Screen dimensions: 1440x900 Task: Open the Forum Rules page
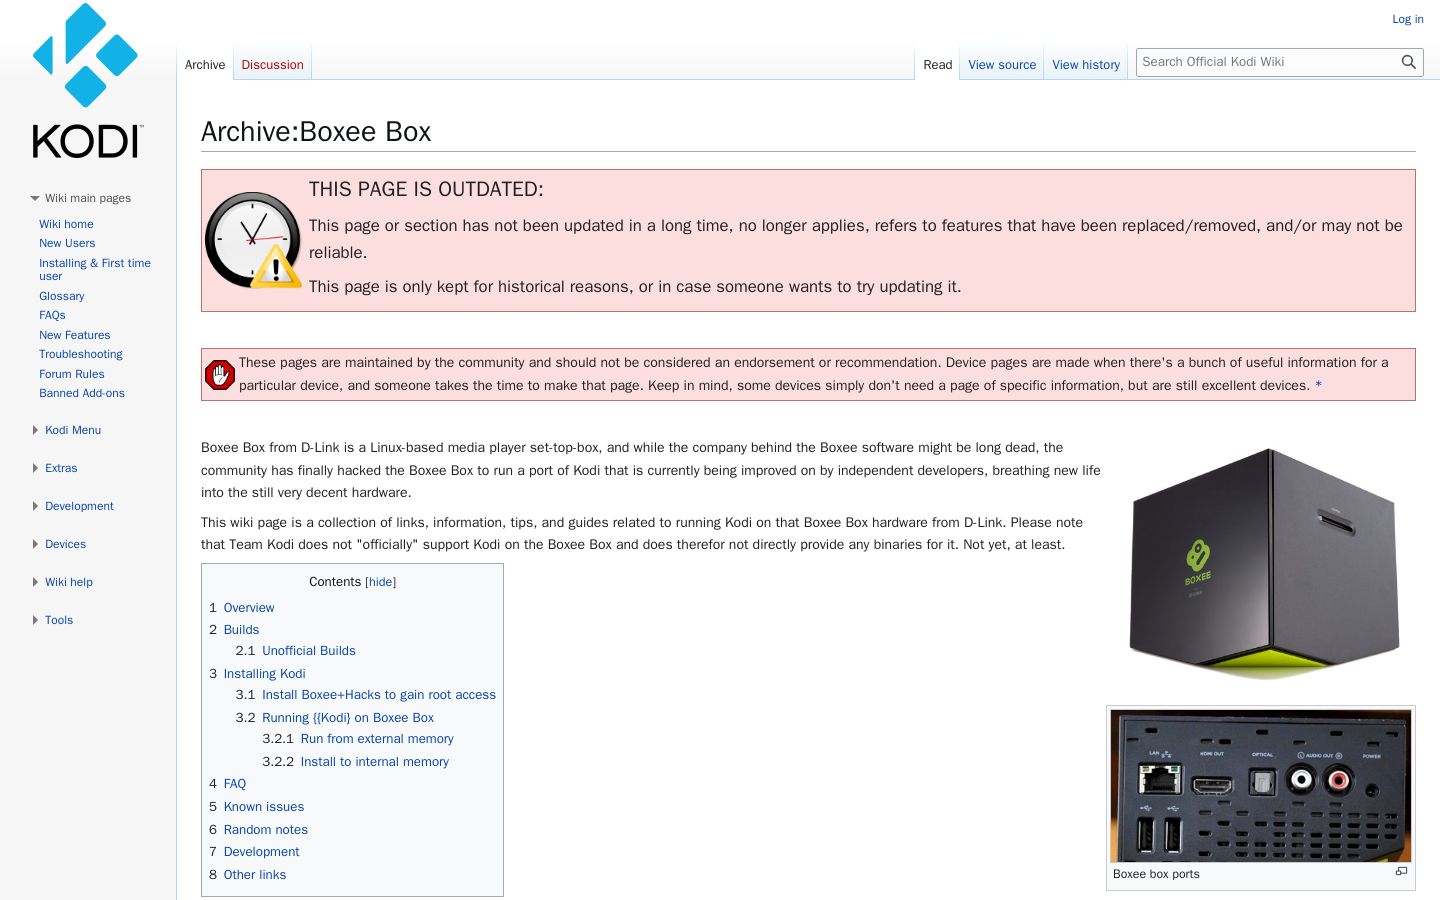(72, 374)
